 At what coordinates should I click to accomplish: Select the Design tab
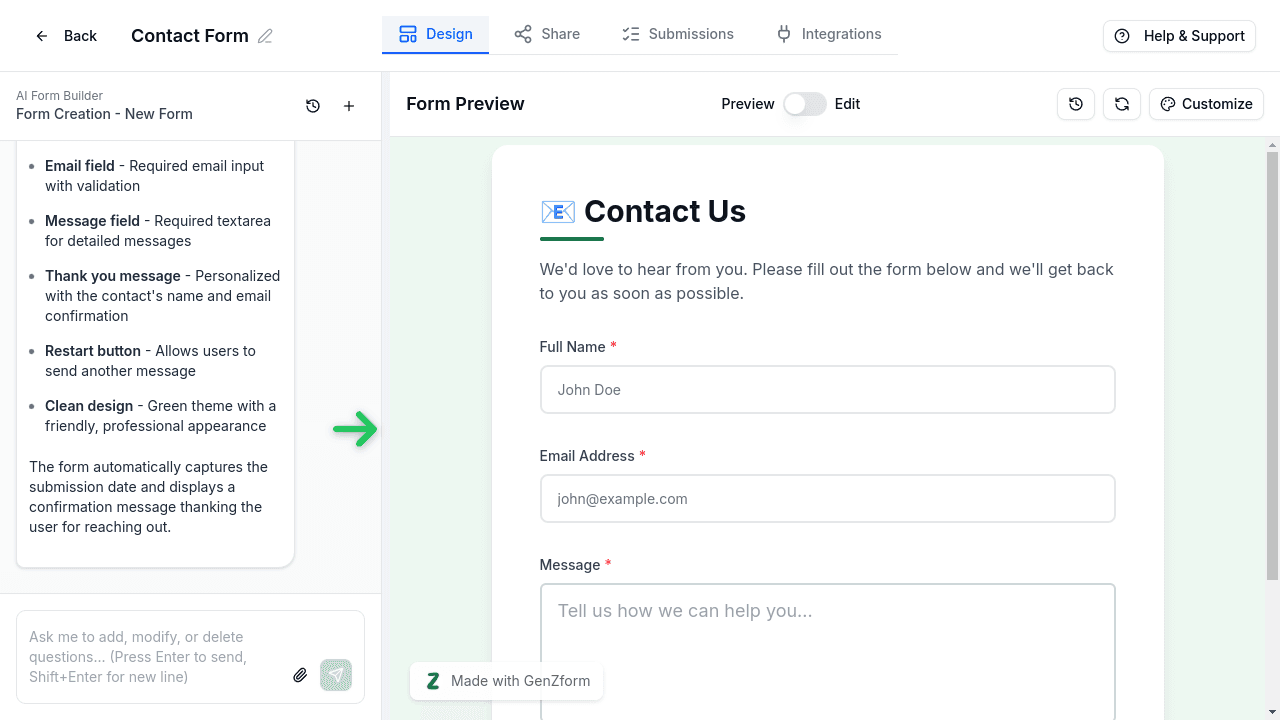click(x=435, y=33)
